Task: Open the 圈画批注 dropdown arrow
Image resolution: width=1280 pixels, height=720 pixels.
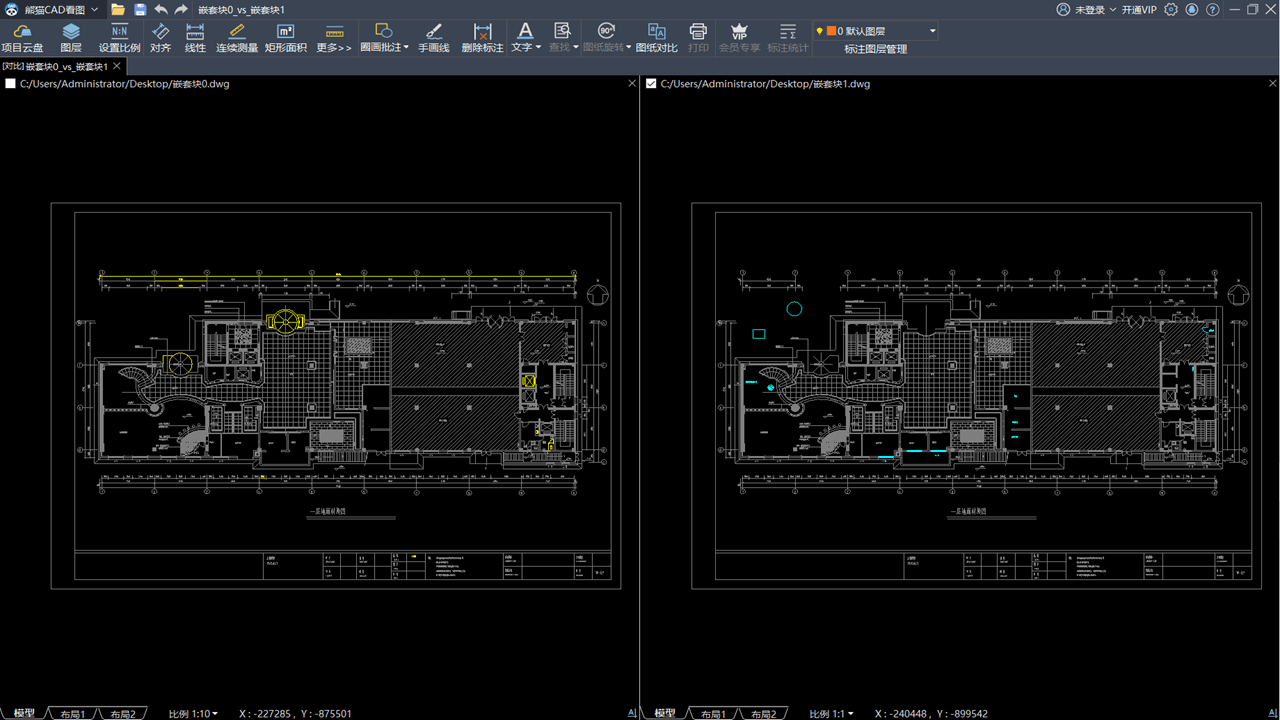Action: (x=406, y=47)
